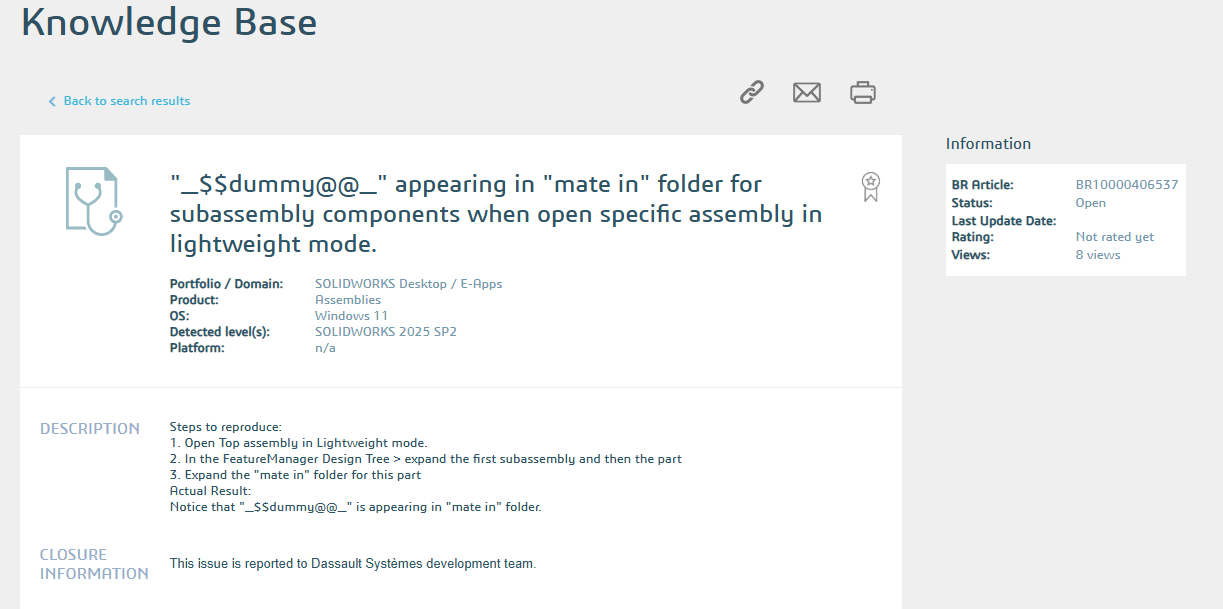Click the back chevron arrow icon
Screen dimensions: 1223x609
click(x=52, y=102)
